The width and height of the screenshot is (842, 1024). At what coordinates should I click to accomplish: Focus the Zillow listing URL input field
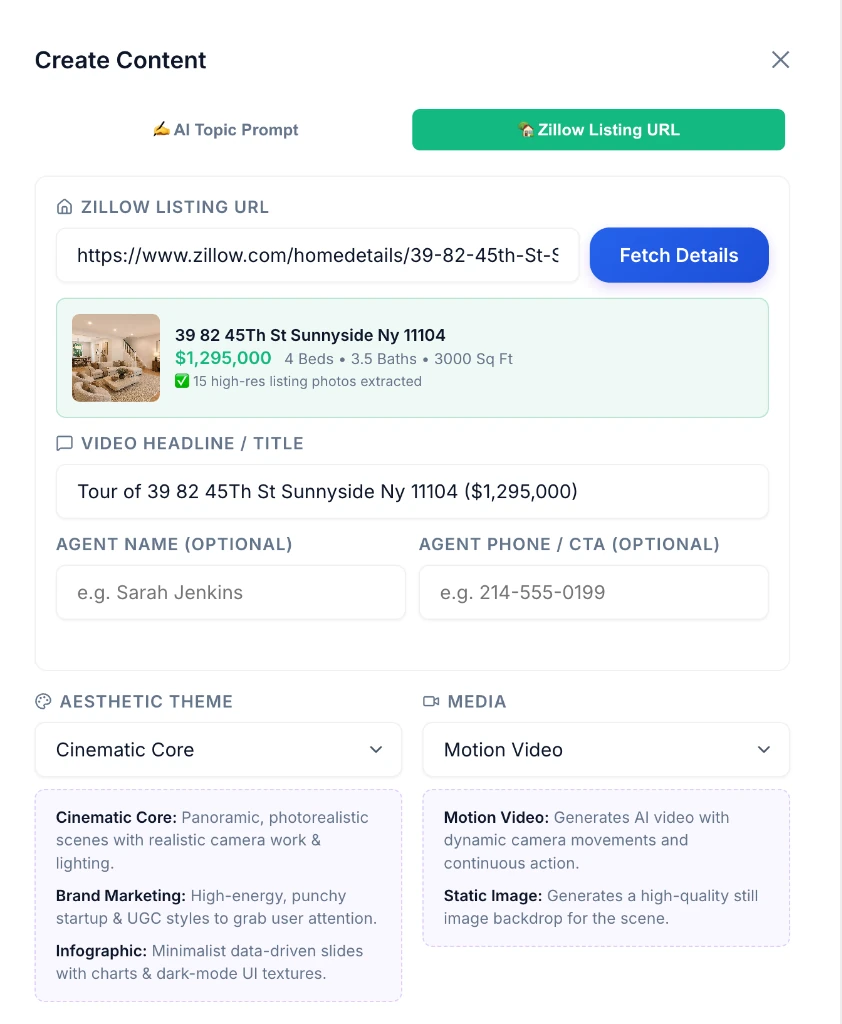pos(317,255)
